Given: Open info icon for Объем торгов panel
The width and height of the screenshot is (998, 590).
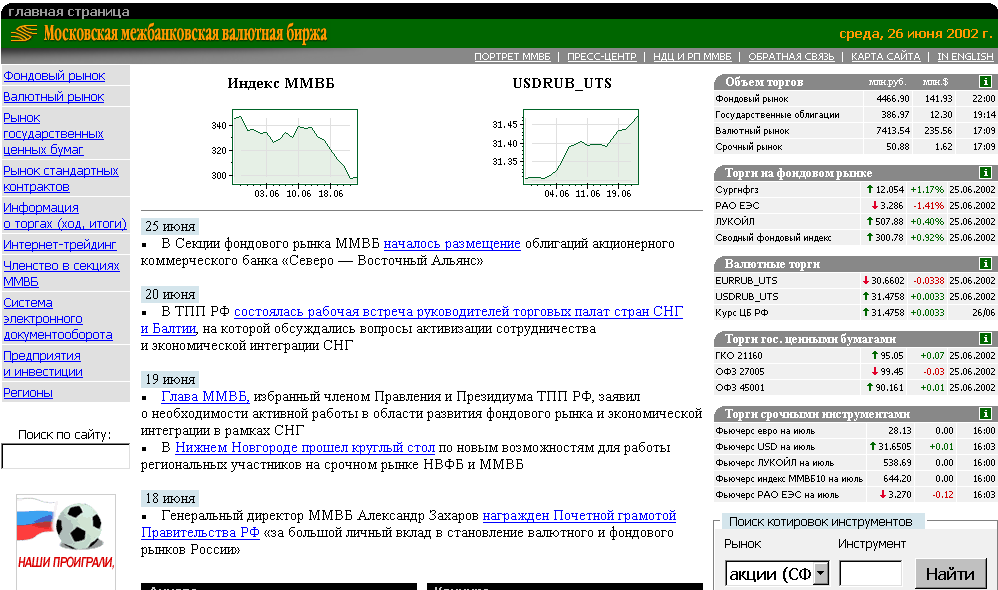Looking at the screenshot, I should [985, 82].
